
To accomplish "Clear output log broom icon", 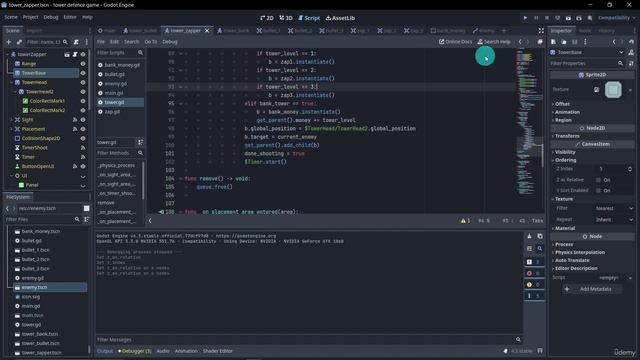I will (x=529, y=236).
